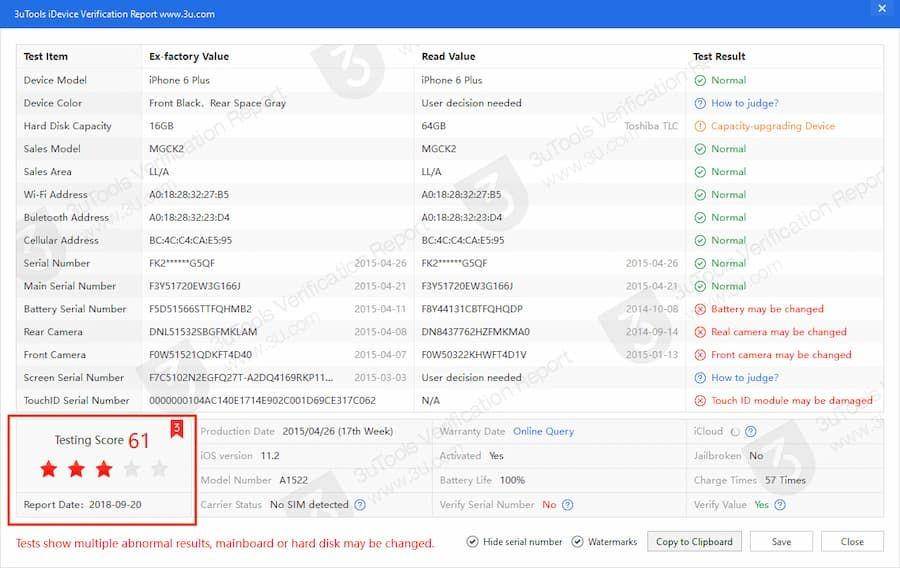Screen dimensions: 900x568
Task: Click the No SIM detected status text
Action: click(309, 505)
